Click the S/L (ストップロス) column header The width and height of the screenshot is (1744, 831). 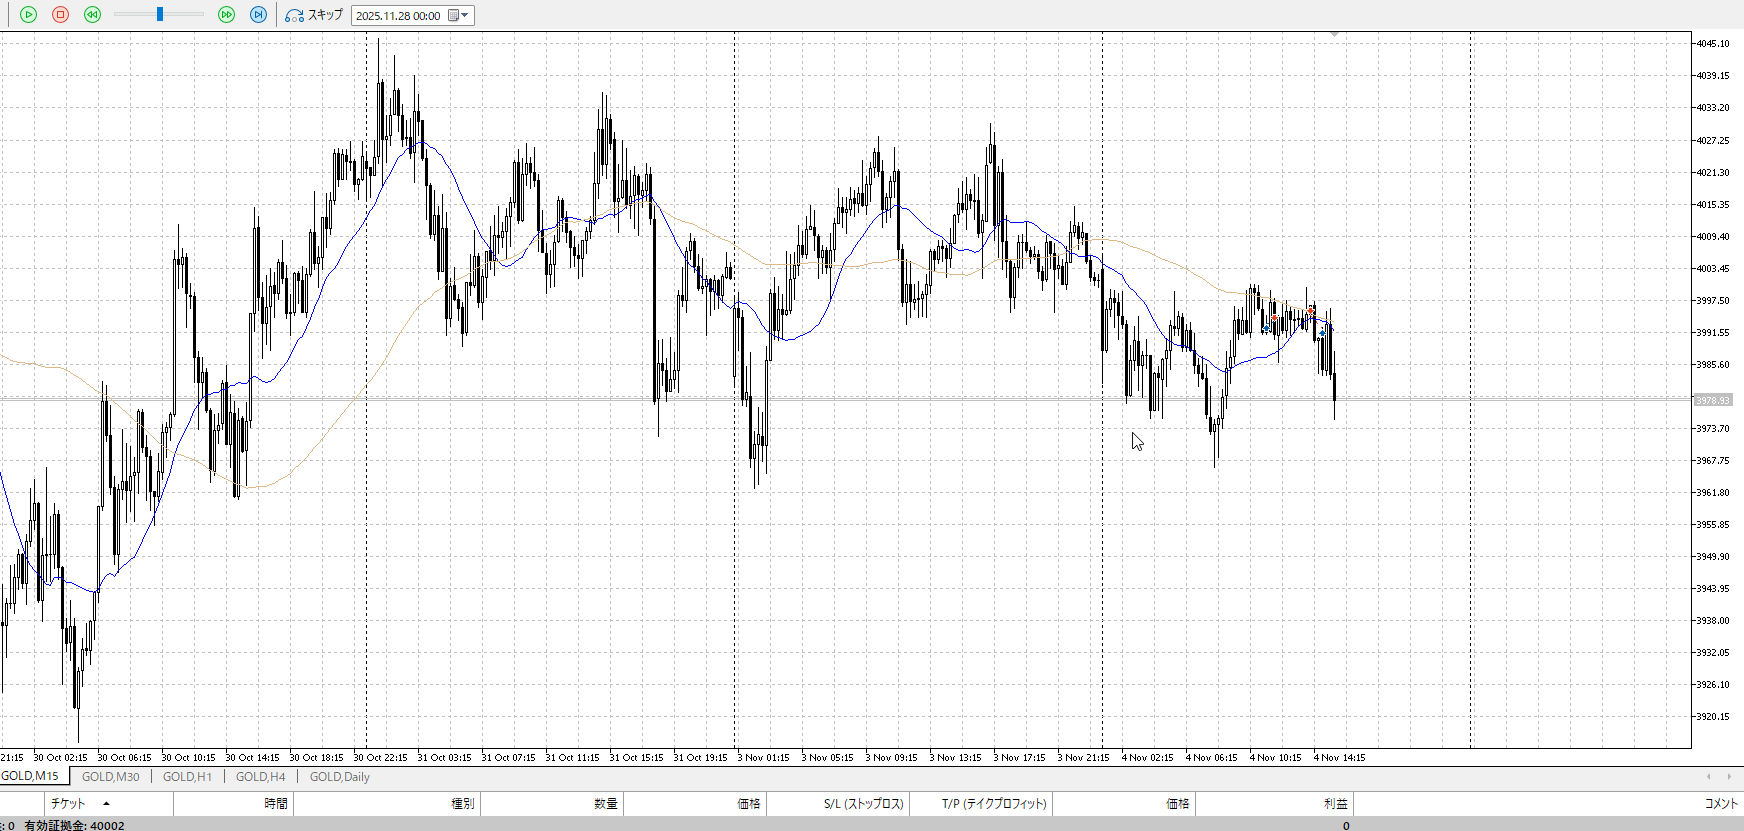(x=863, y=804)
